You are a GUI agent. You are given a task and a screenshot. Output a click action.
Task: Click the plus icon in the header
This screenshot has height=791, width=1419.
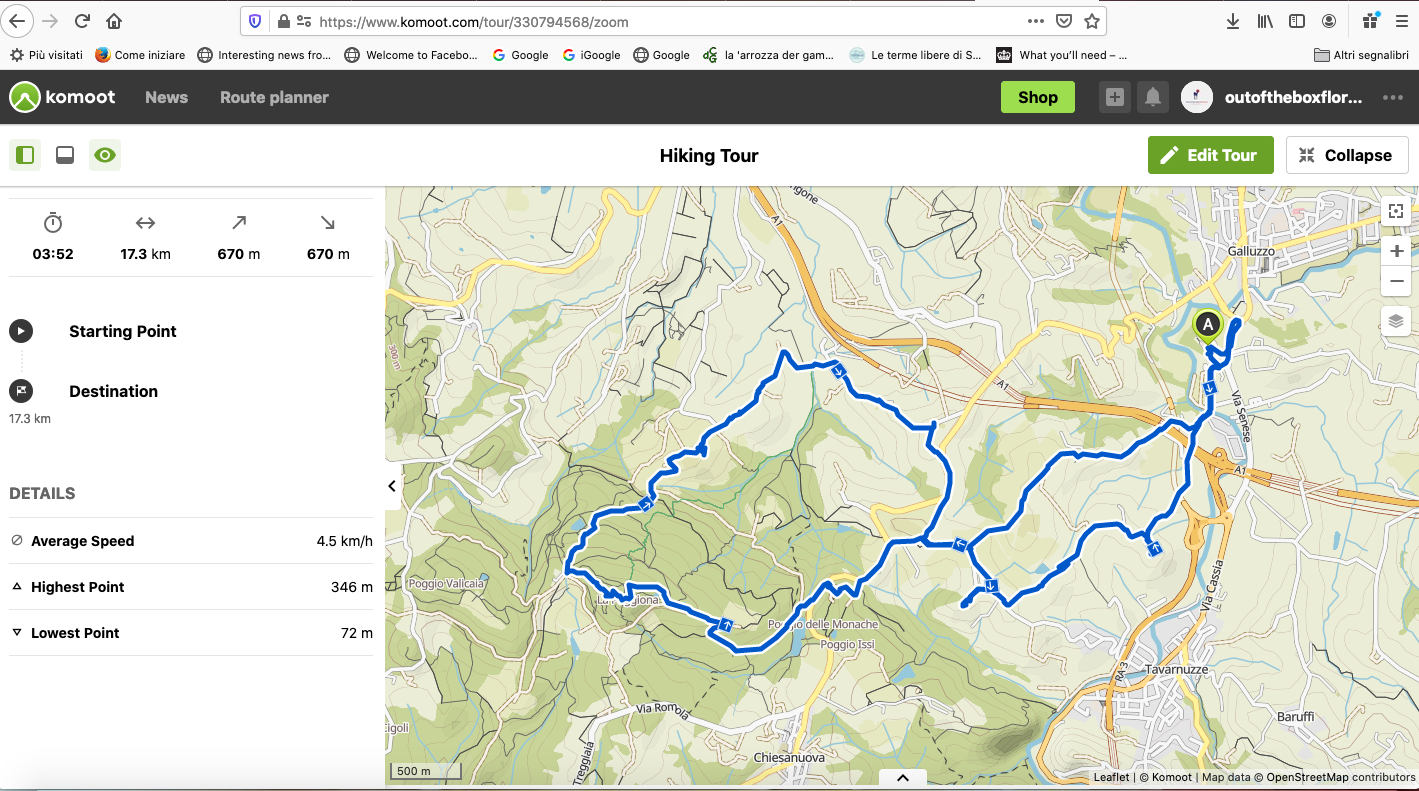pyautogui.click(x=1115, y=97)
